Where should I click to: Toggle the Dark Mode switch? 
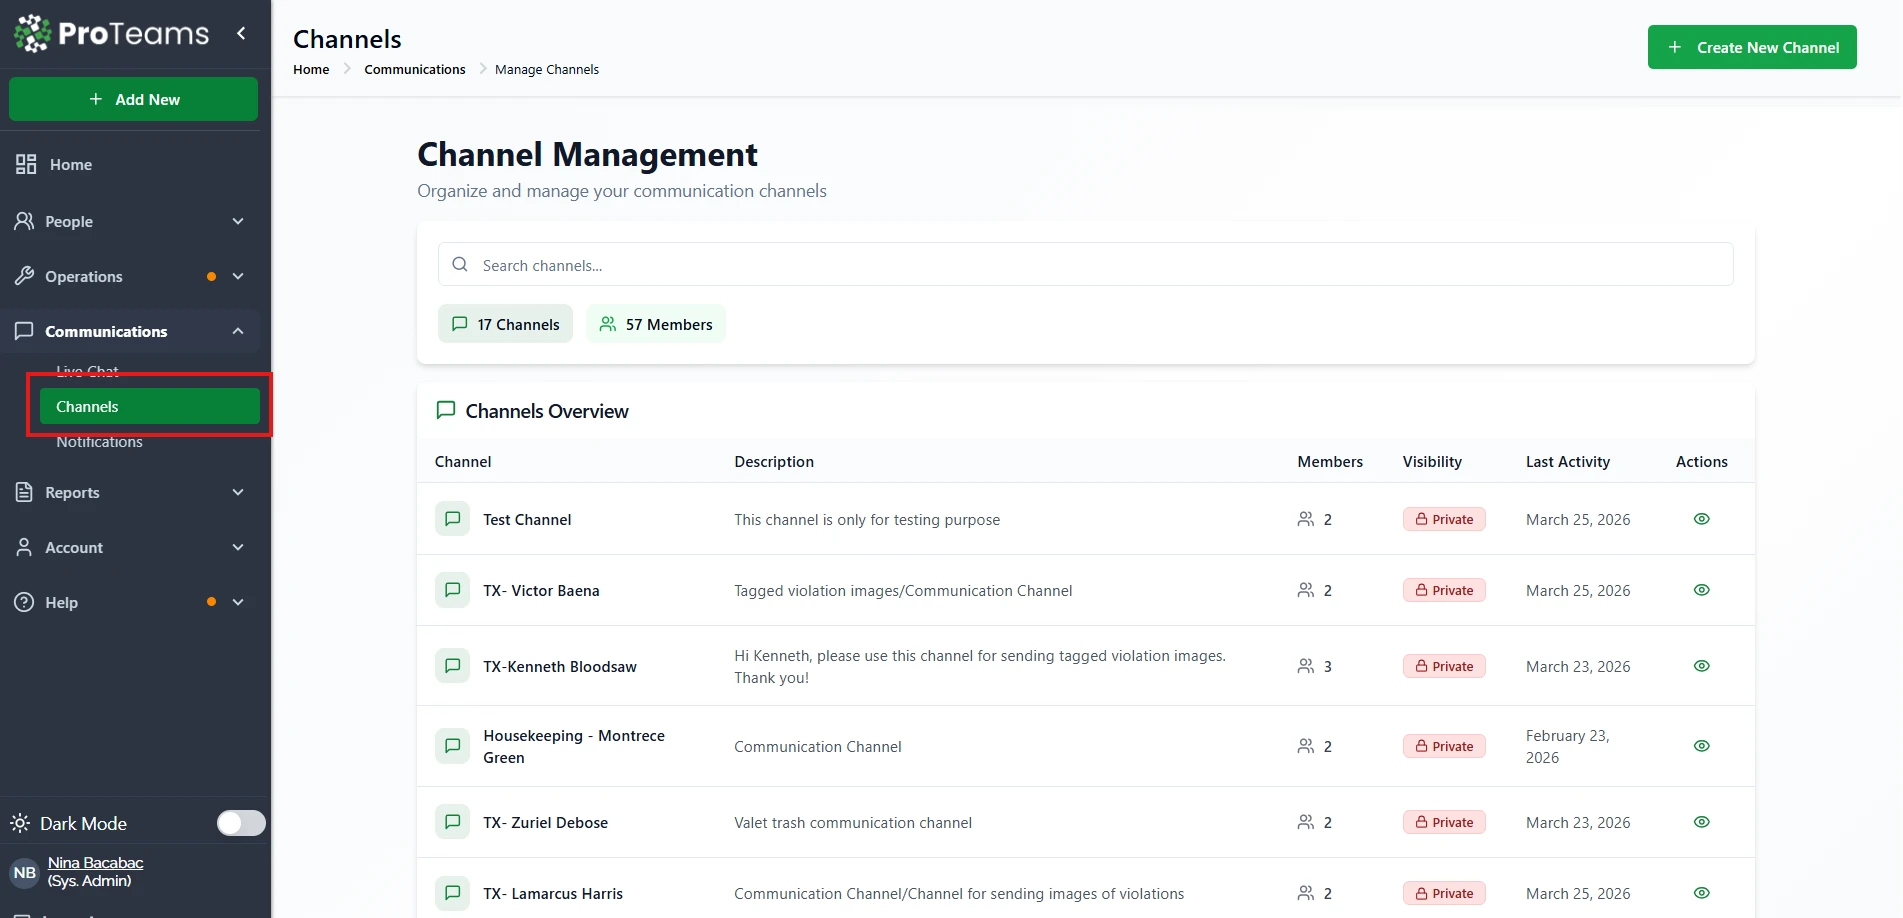tap(241, 823)
